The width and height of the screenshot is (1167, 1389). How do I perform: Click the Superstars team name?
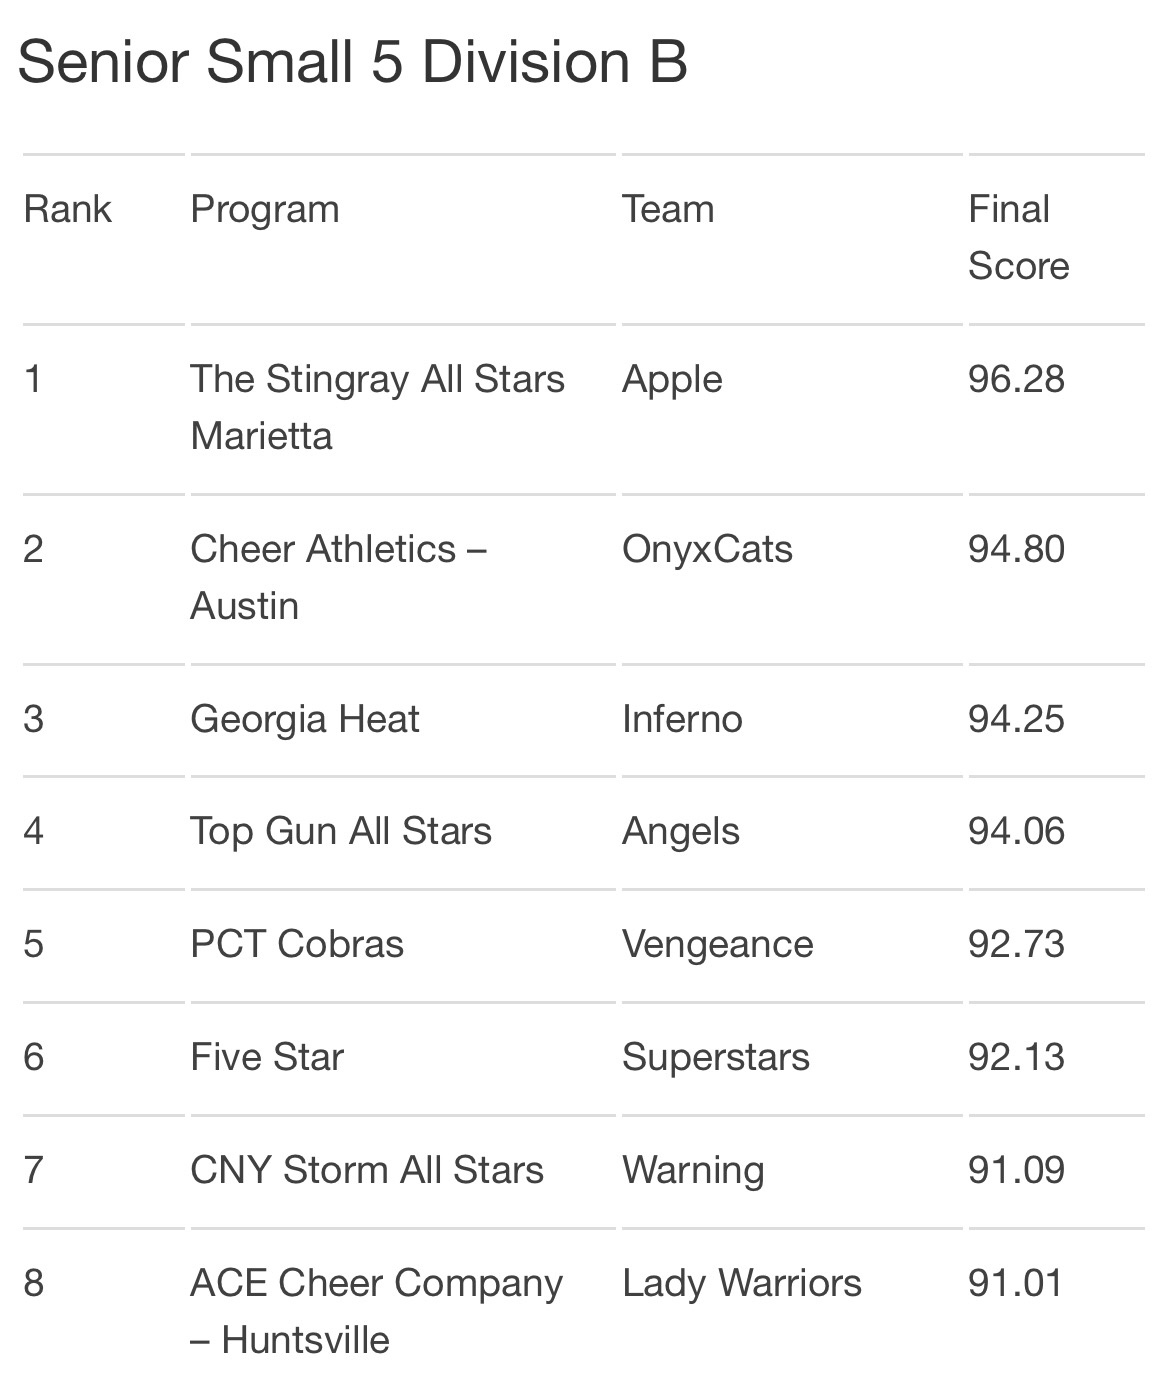pos(716,1058)
